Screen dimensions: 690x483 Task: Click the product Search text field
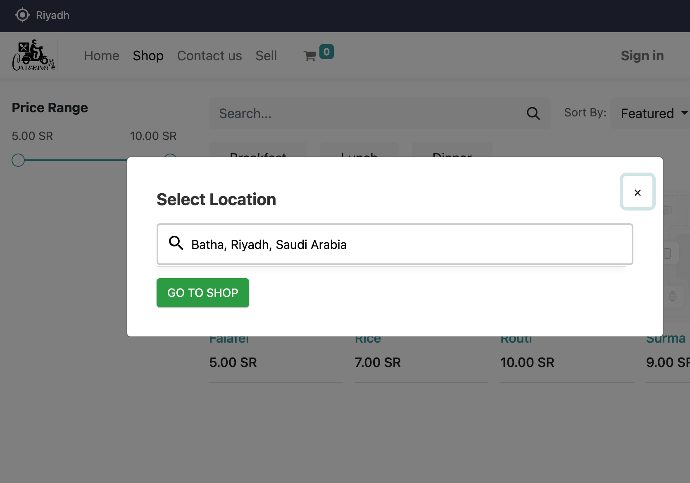tap(365, 113)
